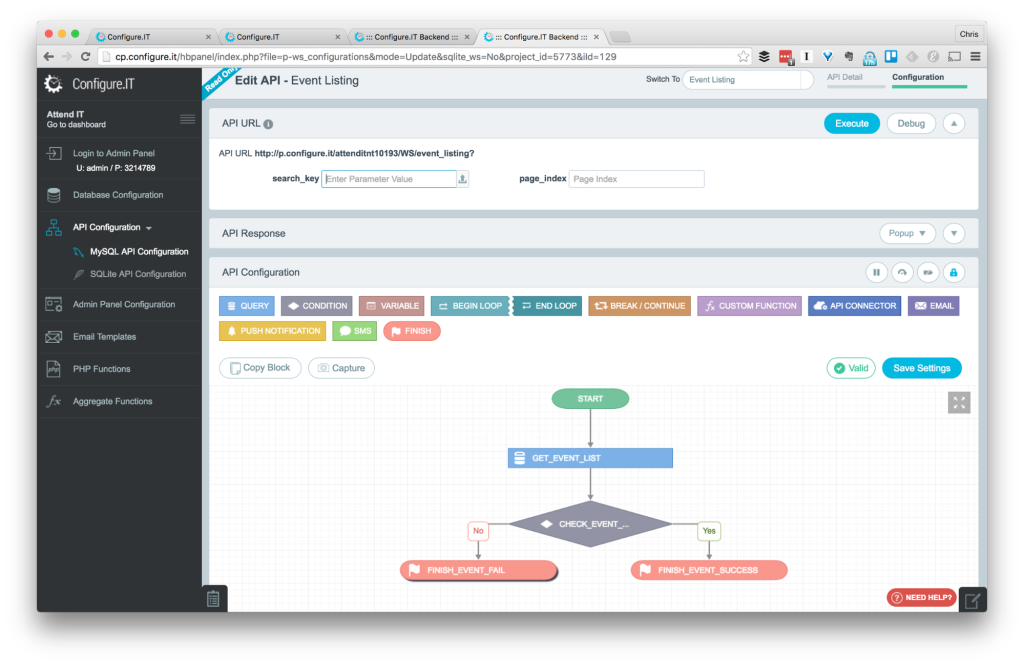Focus the search_key parameter field

pyautogui.click(x=389, y=179)
